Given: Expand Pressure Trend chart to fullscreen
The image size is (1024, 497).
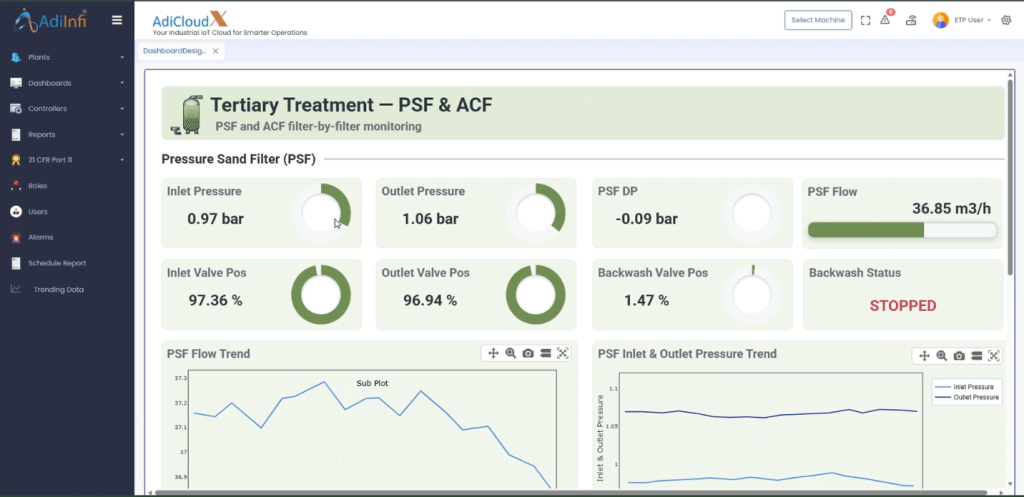Looking at the screenshot, I should click(994, 356).
